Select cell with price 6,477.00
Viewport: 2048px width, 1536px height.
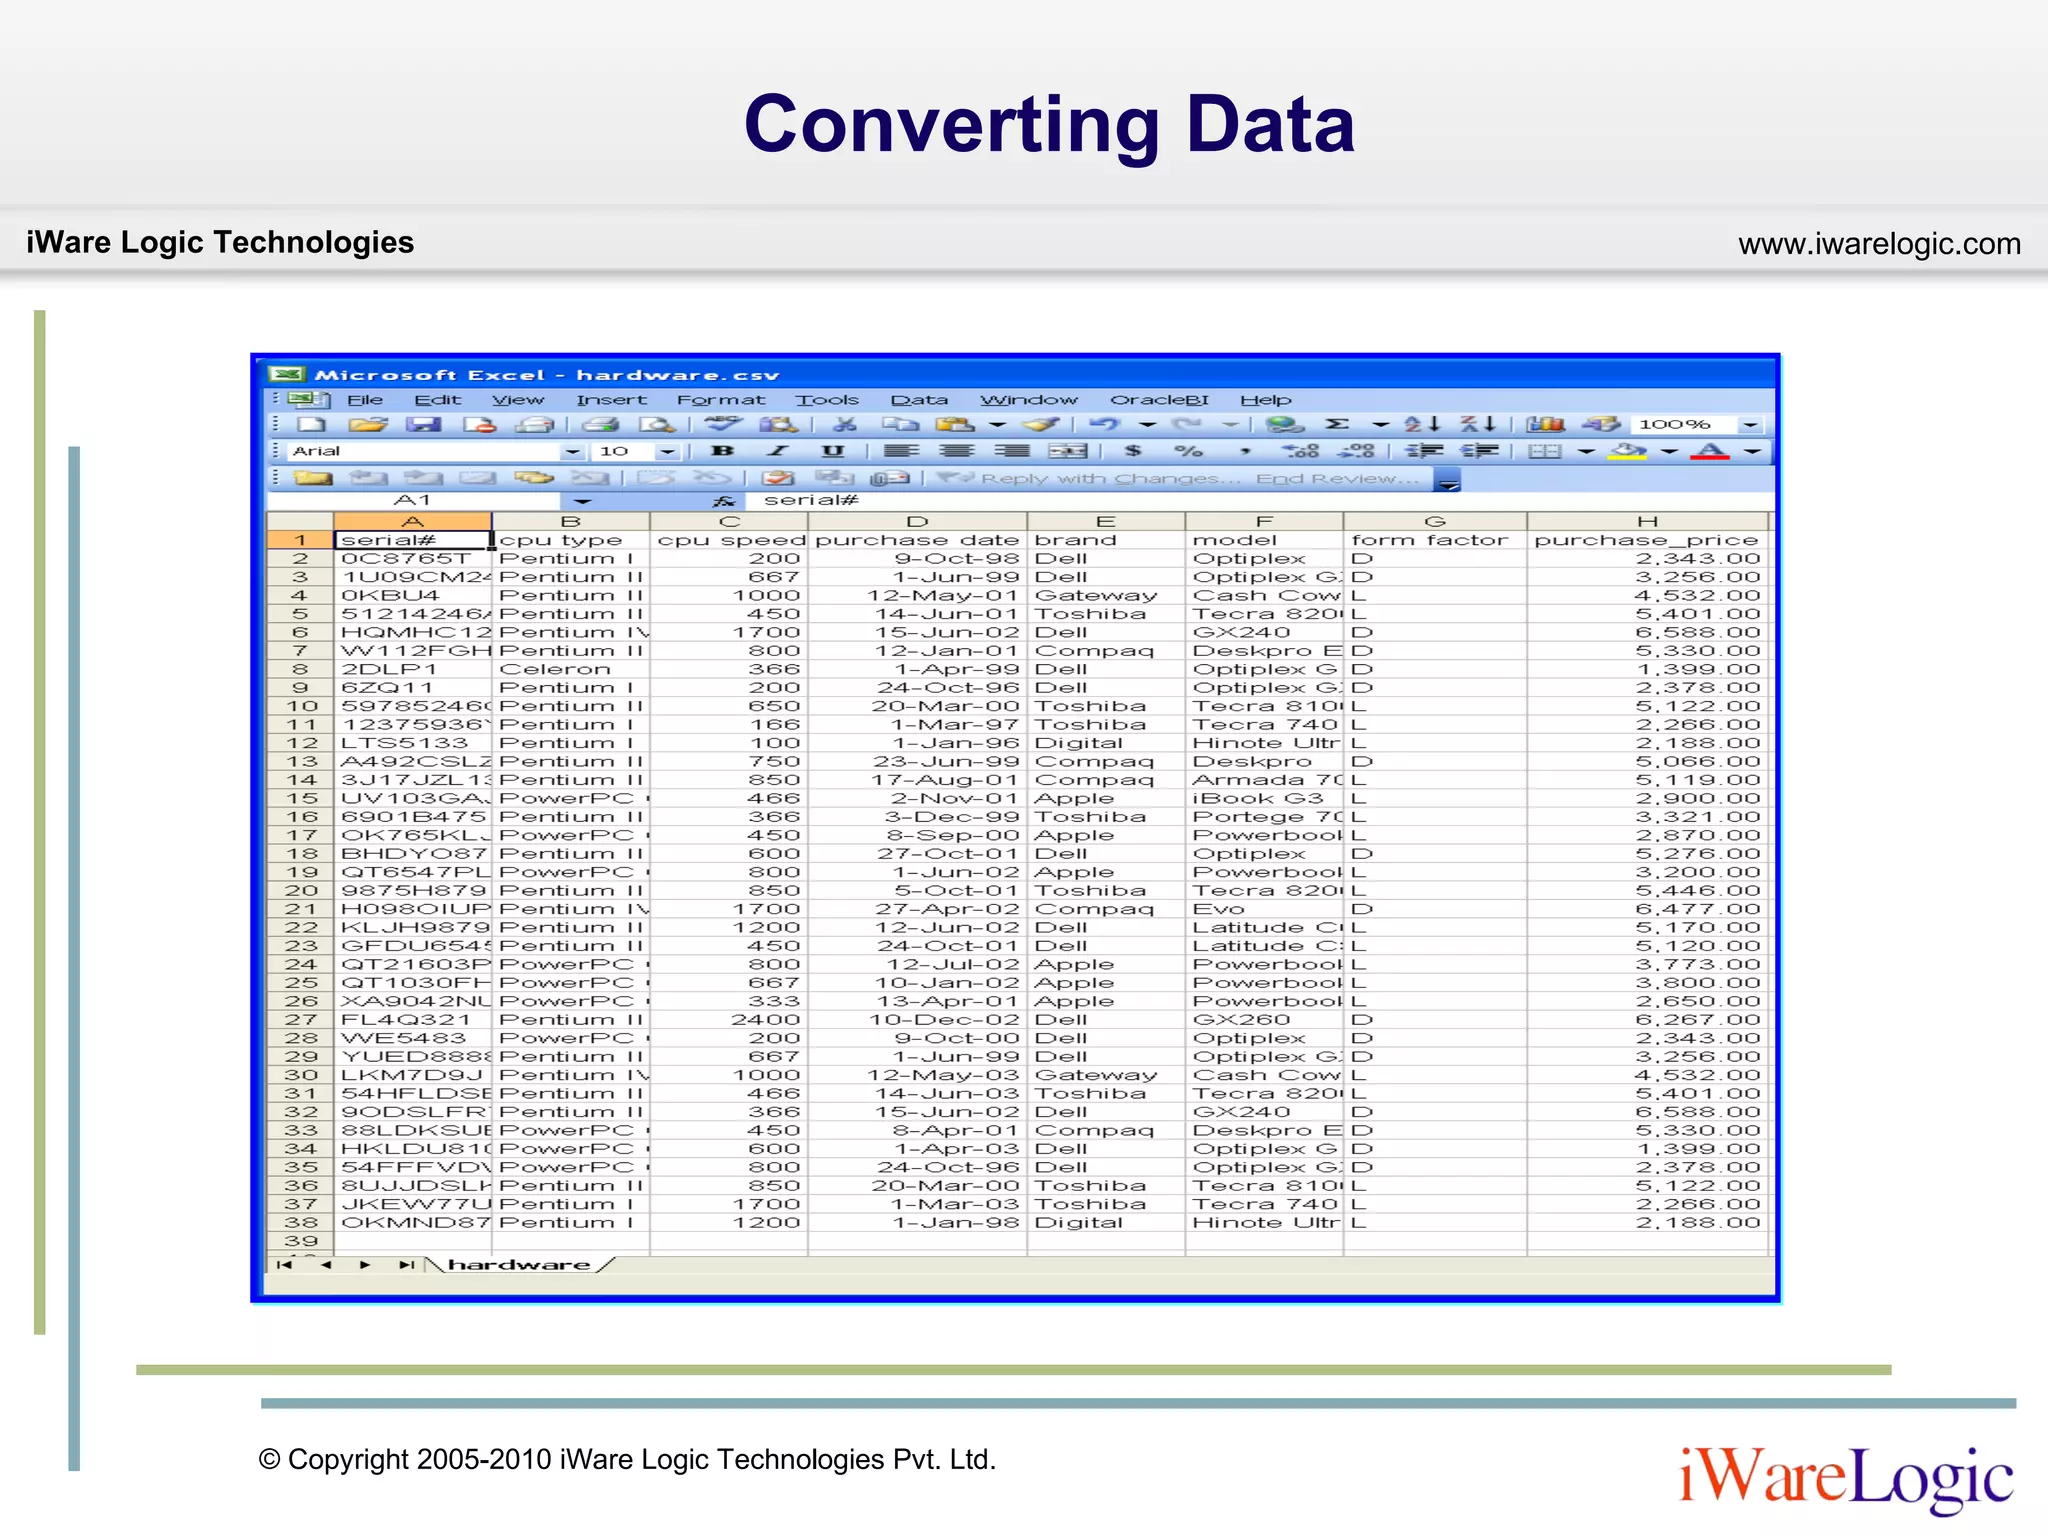point(1646,909)
